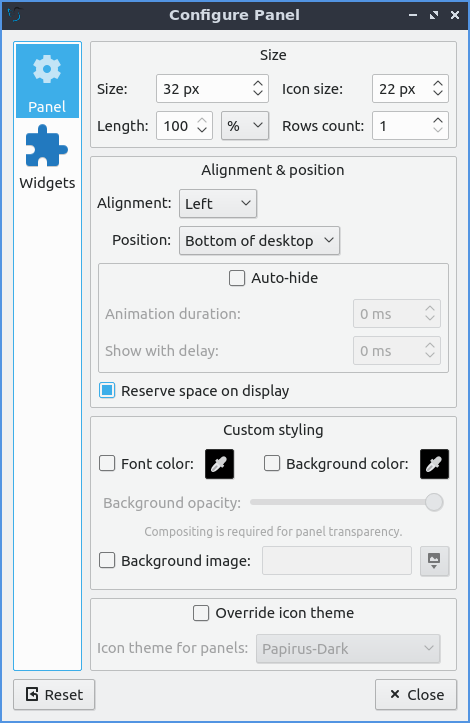Increase panel Size with the up arrow
Viewport: 470px width, 723px height.
tap(258, 83)
